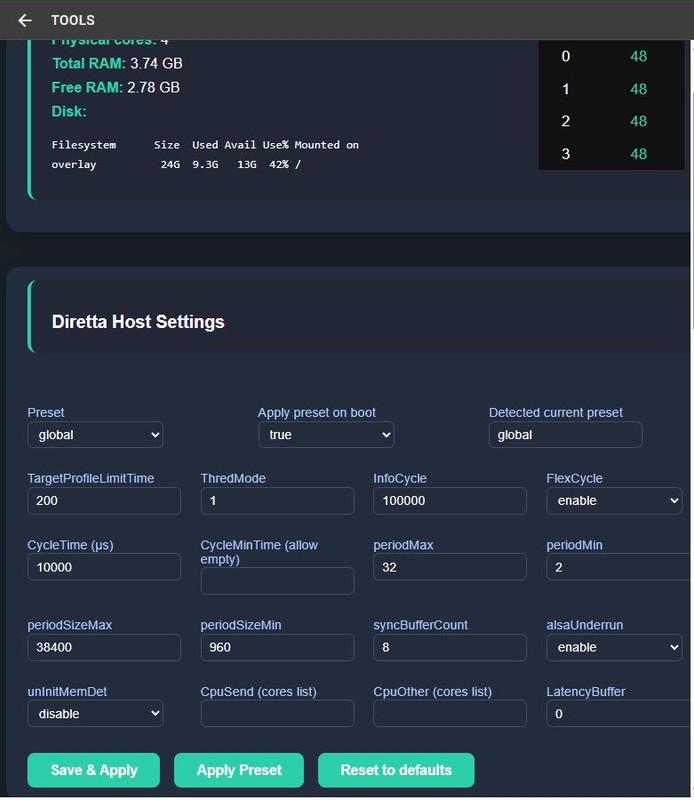Focus the periodSizeMax input field
Viewport: 694px width, 800px height.
point(104,647)
